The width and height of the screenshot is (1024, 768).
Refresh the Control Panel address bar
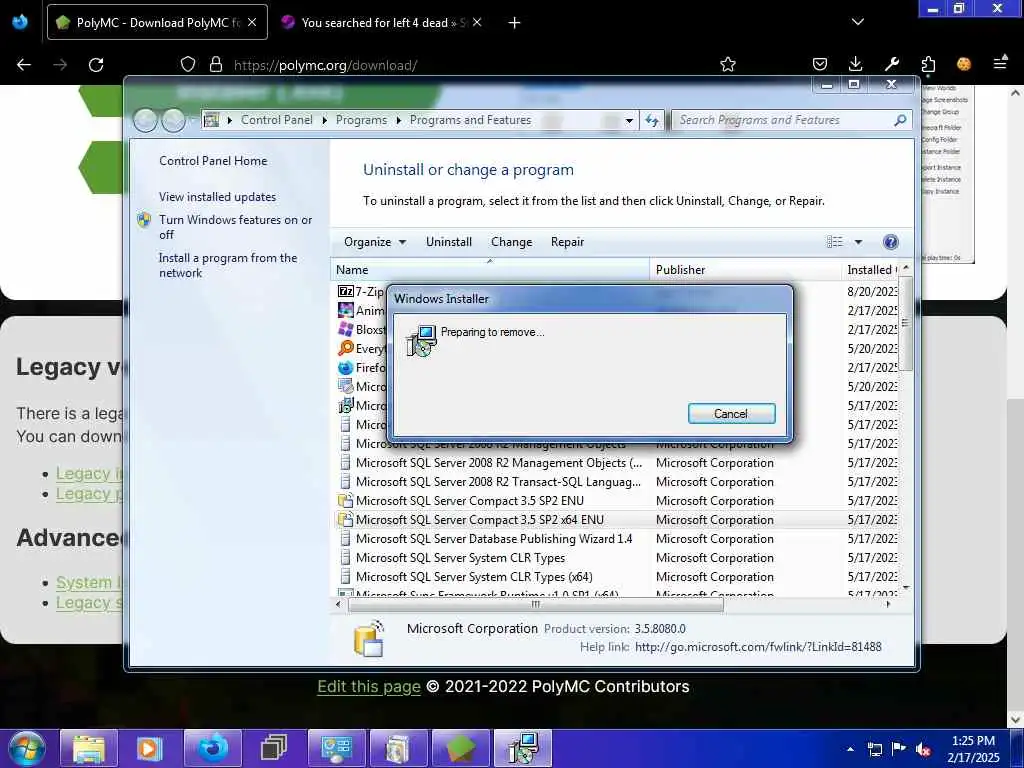pyautogui.click(x=652, y=120)
